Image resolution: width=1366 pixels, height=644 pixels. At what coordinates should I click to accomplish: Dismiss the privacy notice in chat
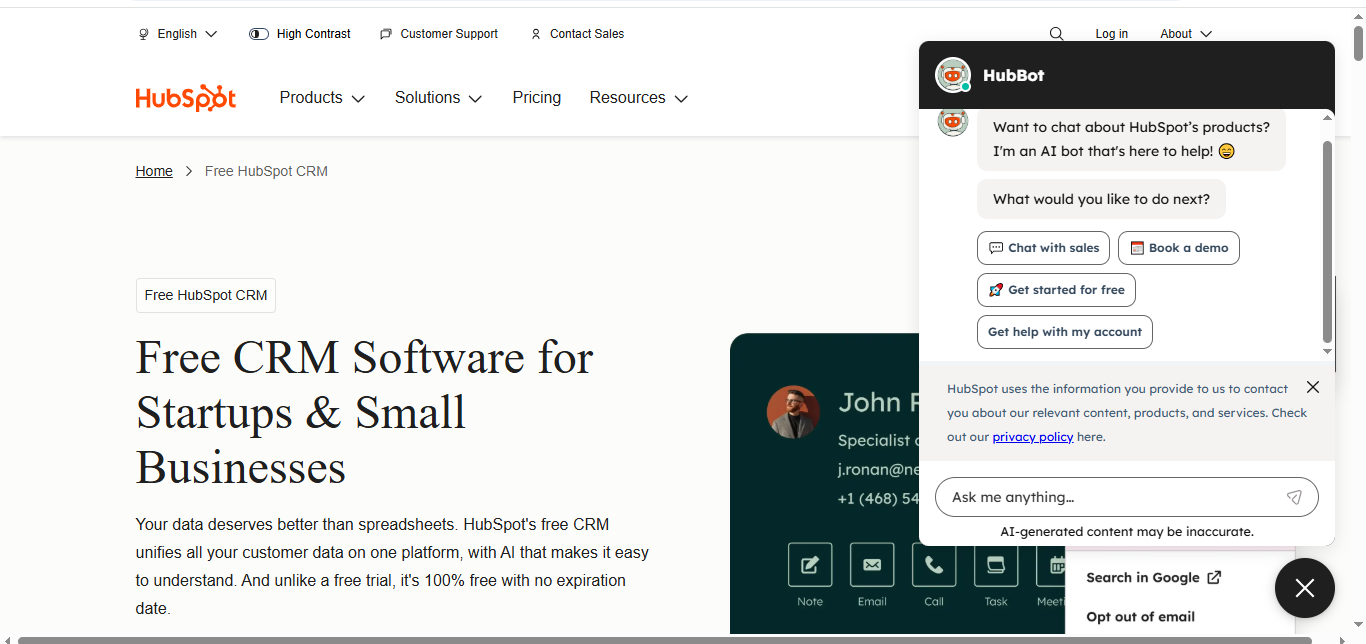[x=1312, y=387]
